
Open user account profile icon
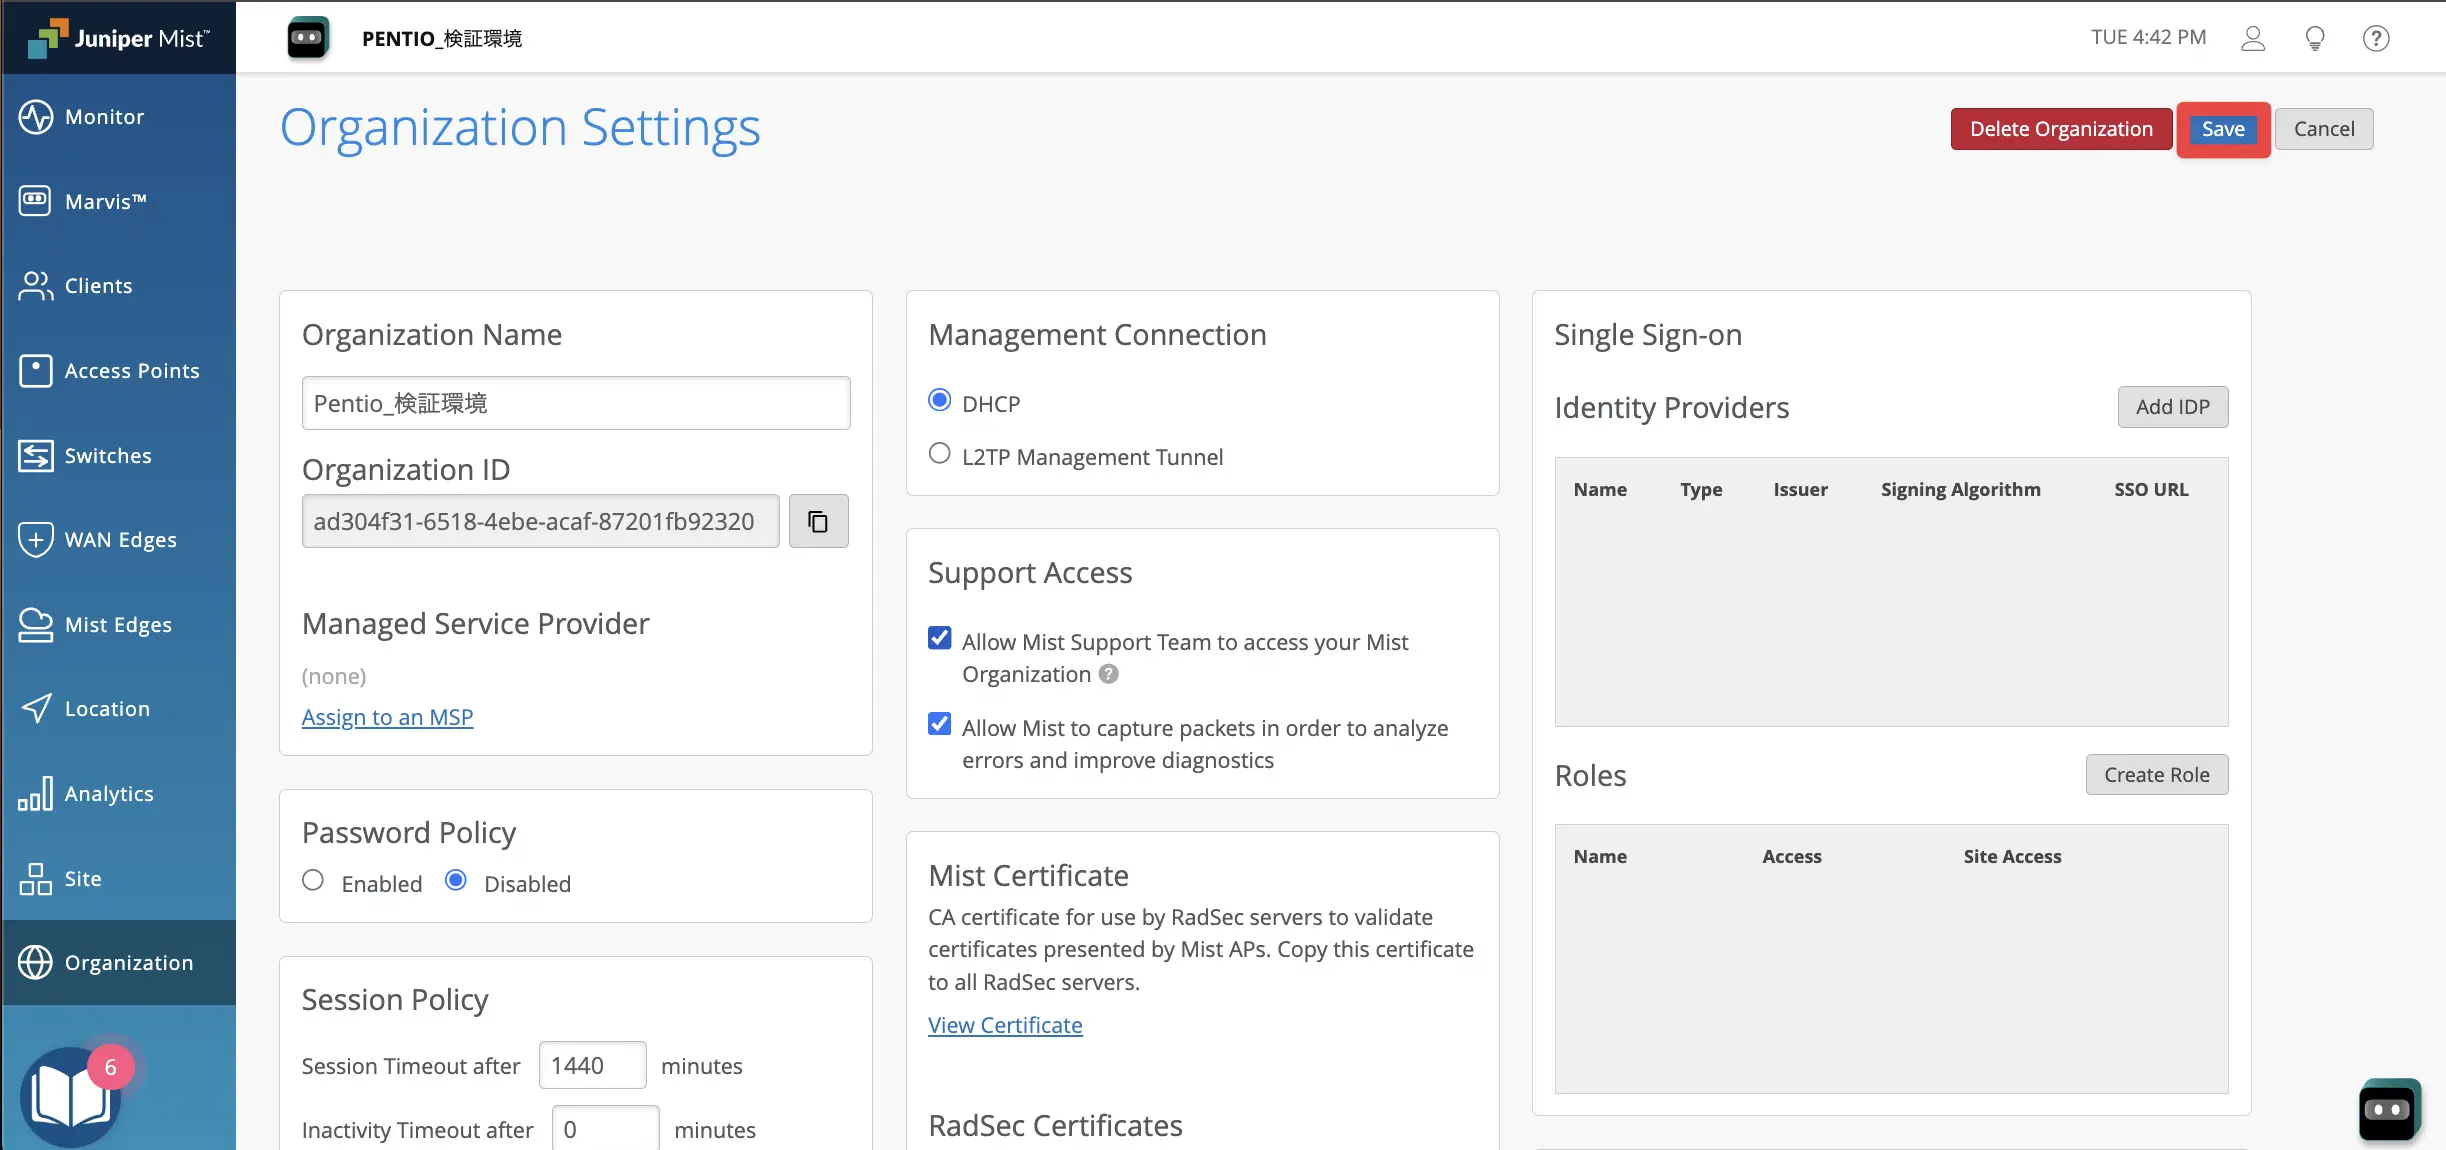(x=2253, y=38)
